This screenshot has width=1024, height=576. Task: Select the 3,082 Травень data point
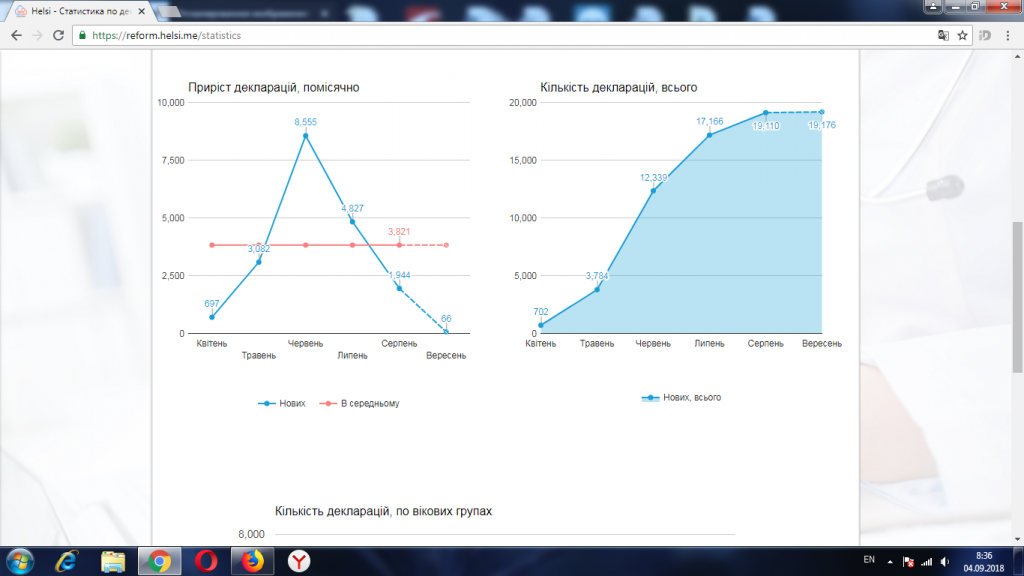(x=259, y=262)
